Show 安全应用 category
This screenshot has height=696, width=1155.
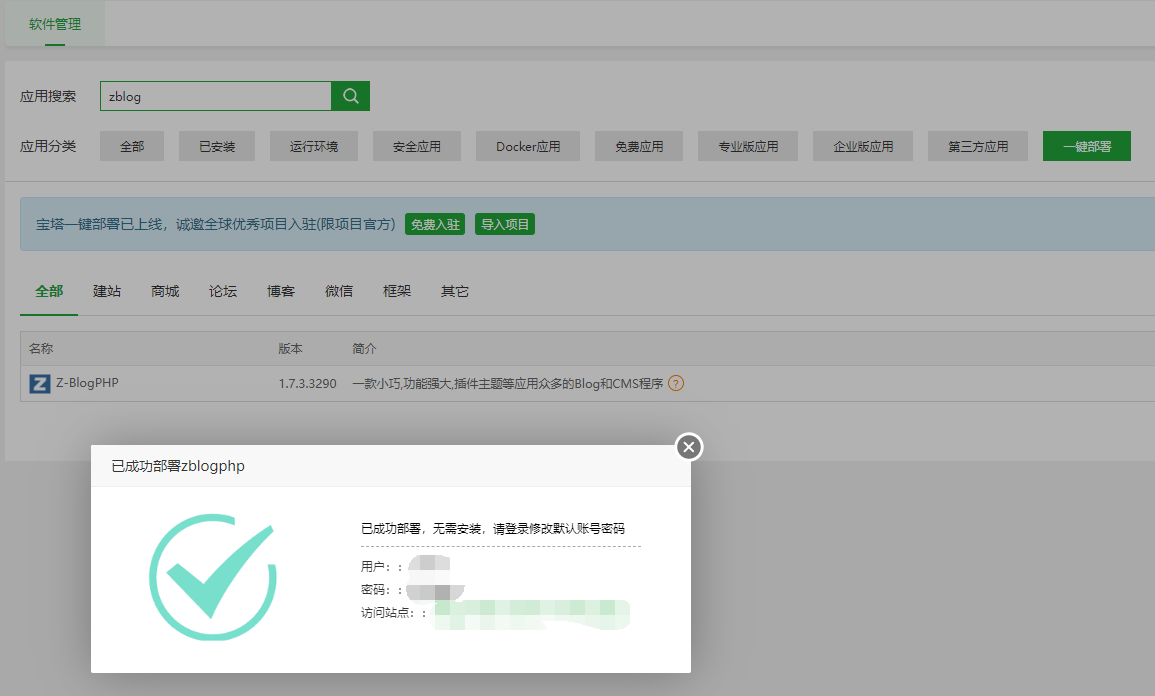tap(417, 147)
